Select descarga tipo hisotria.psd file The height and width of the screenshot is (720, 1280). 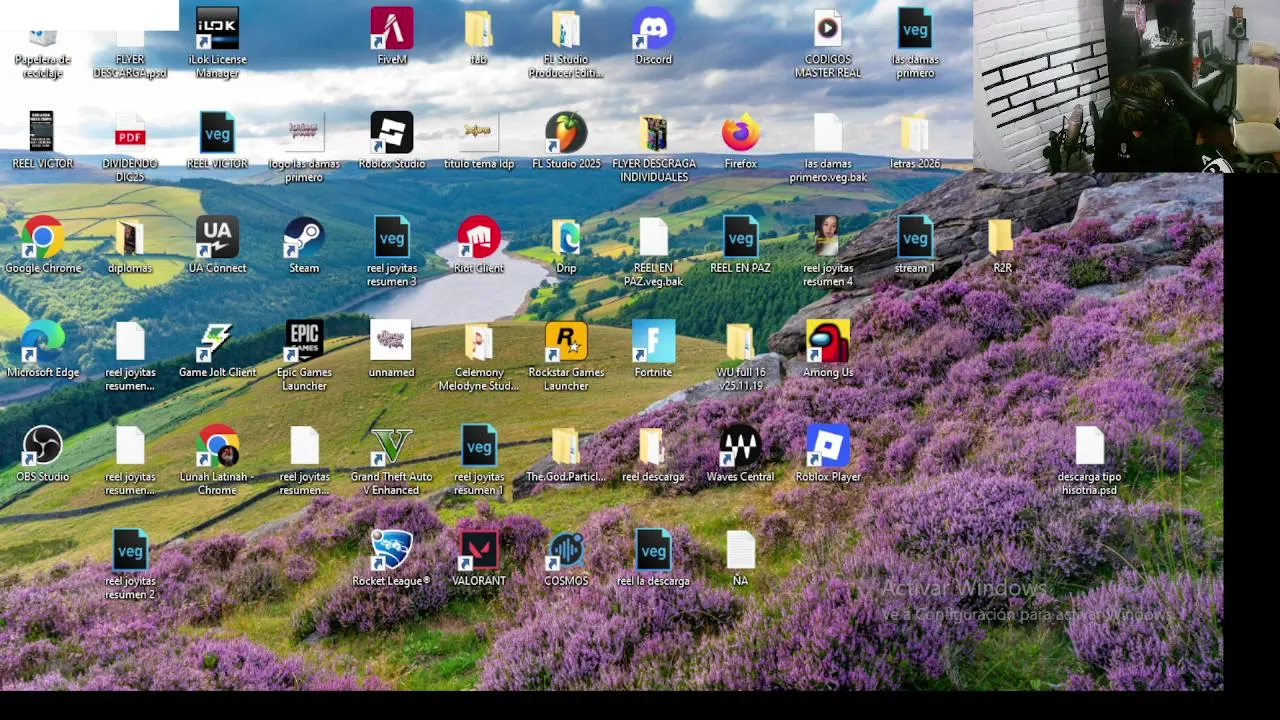click(x=1089, y=446)
